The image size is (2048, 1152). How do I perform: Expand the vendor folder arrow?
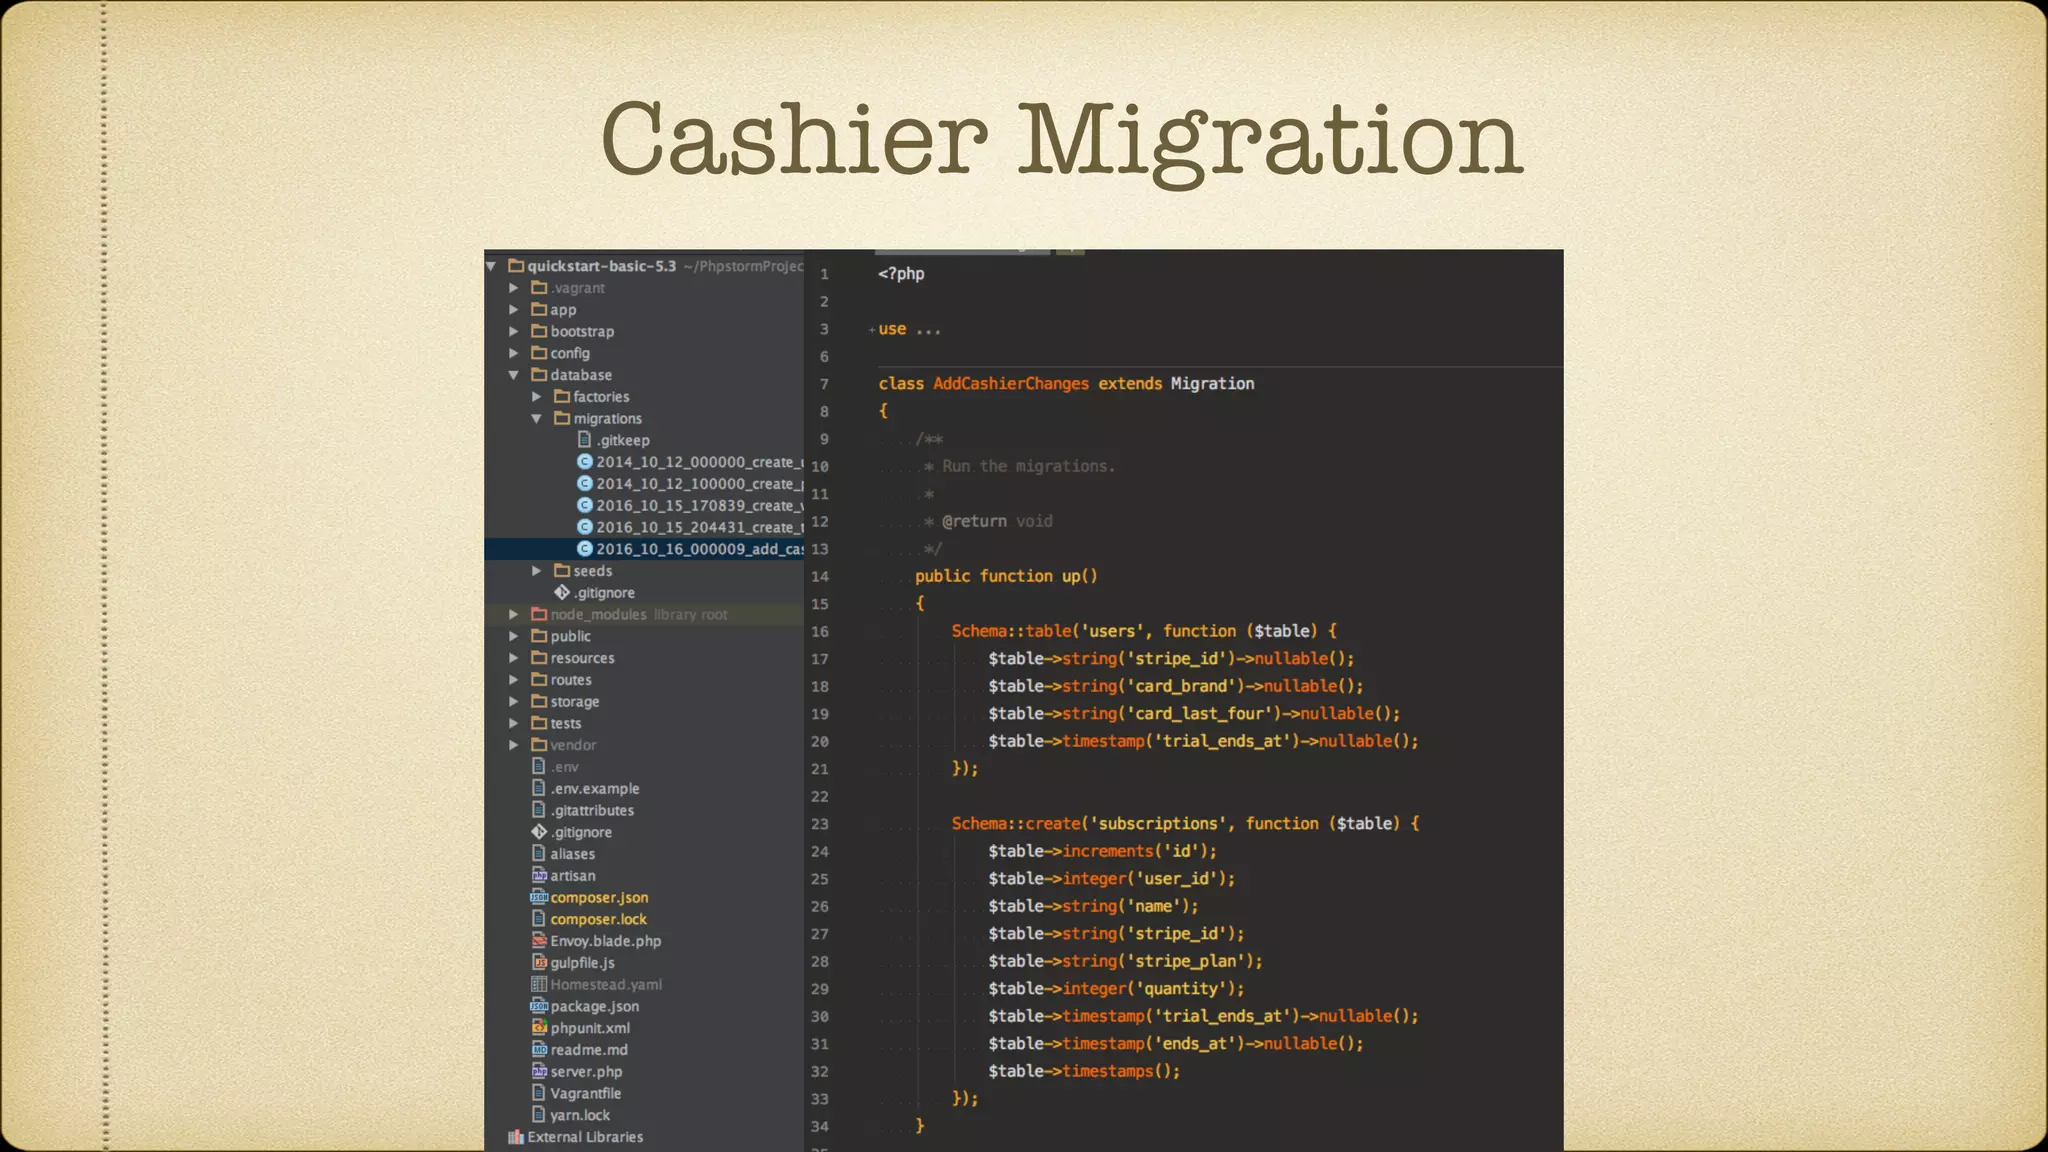point(514,745)
